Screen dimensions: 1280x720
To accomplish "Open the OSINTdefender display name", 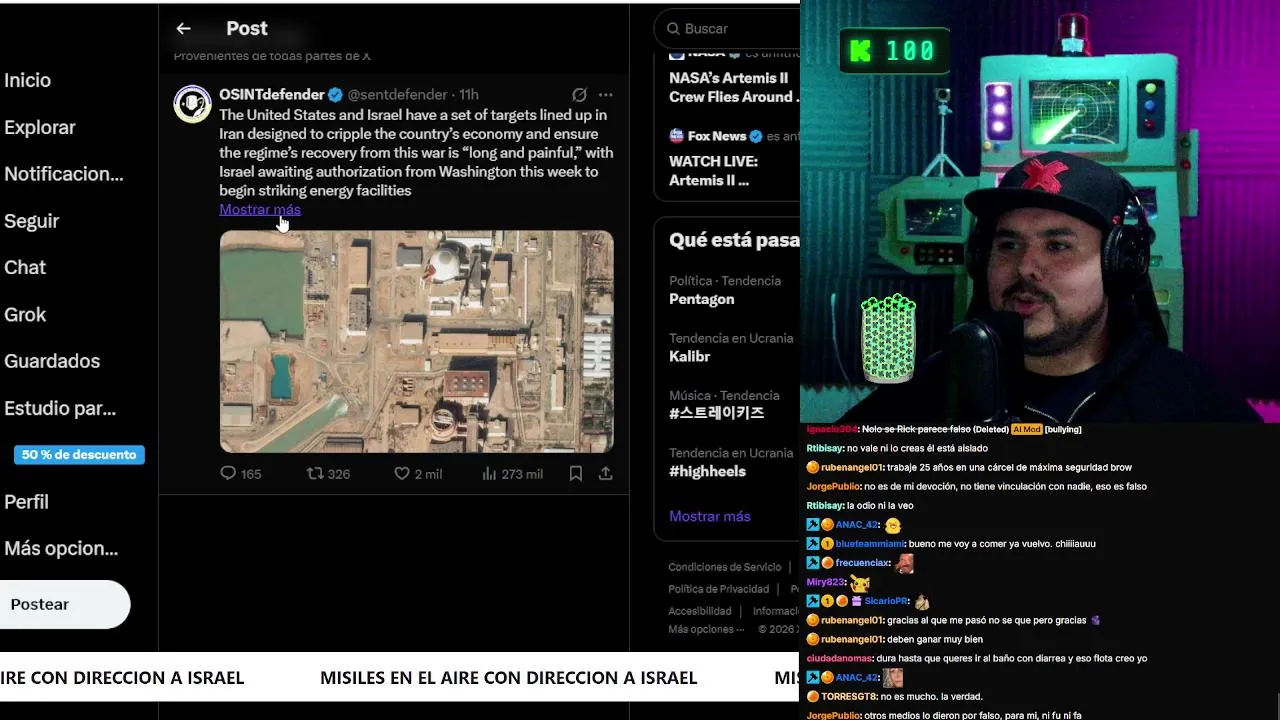I will (272, 95).
